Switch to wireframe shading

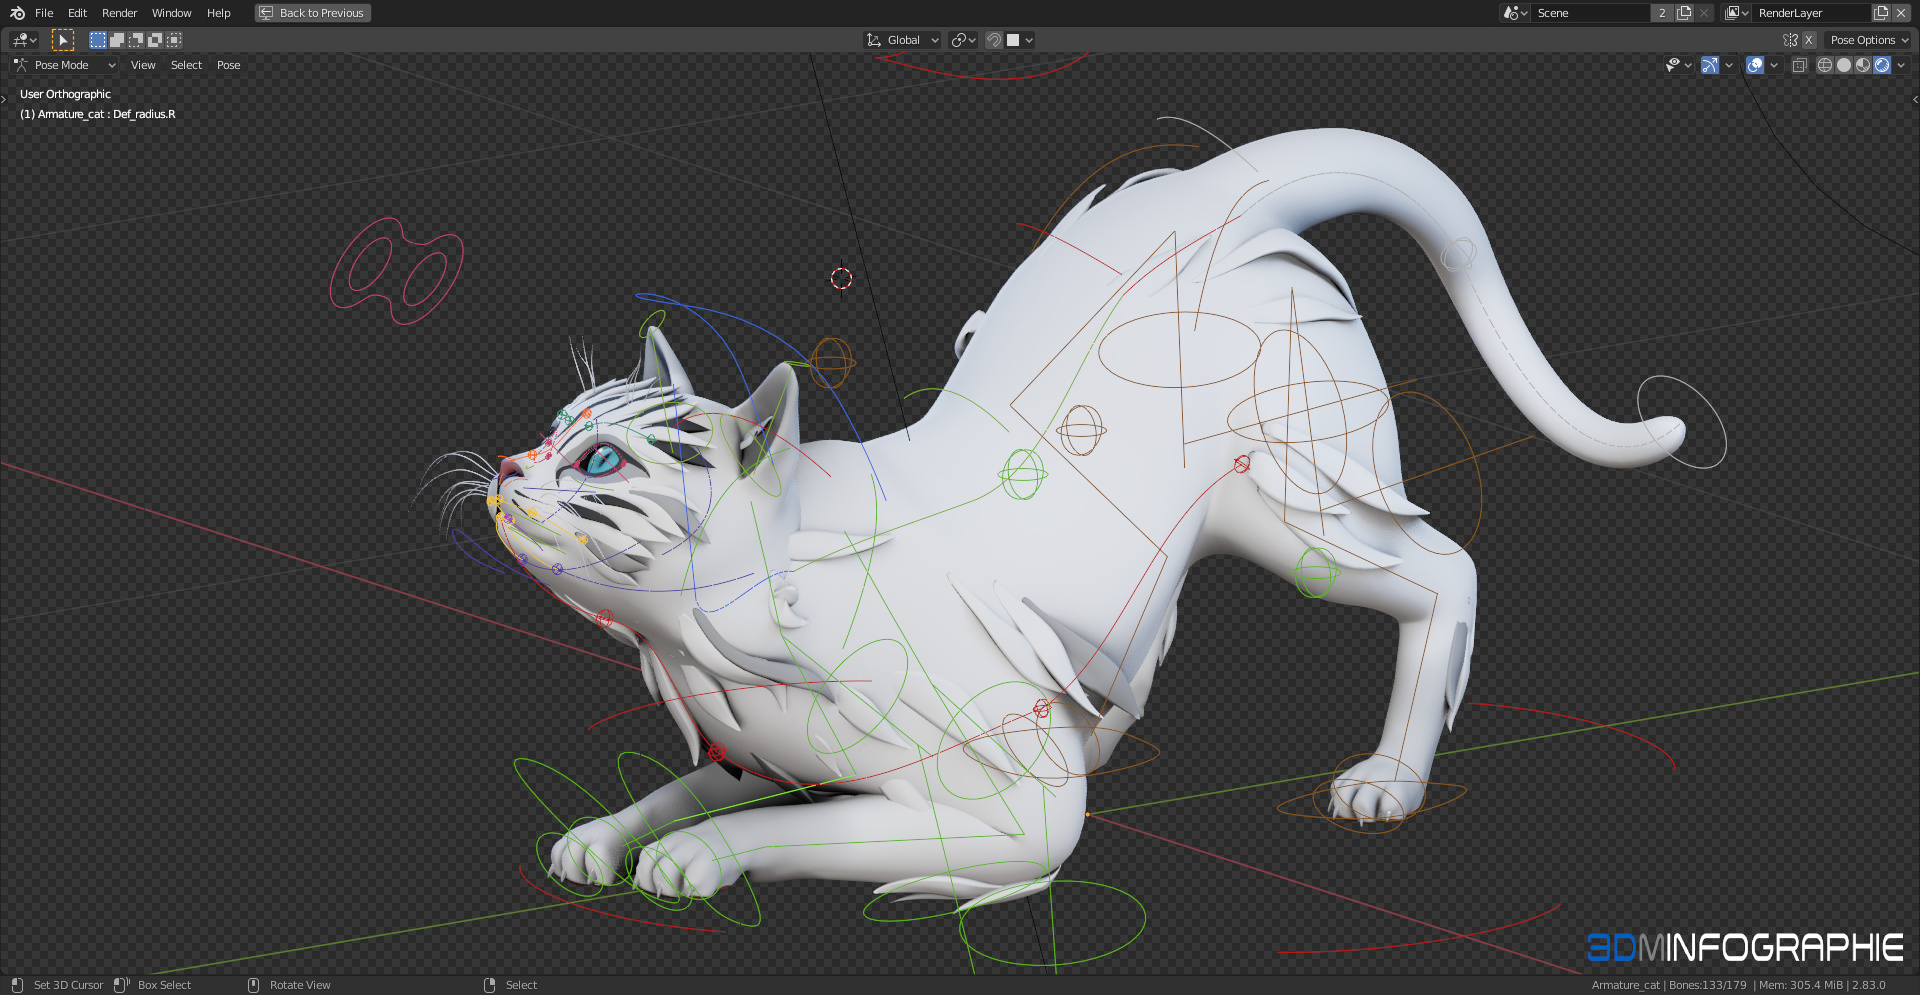1825,65
